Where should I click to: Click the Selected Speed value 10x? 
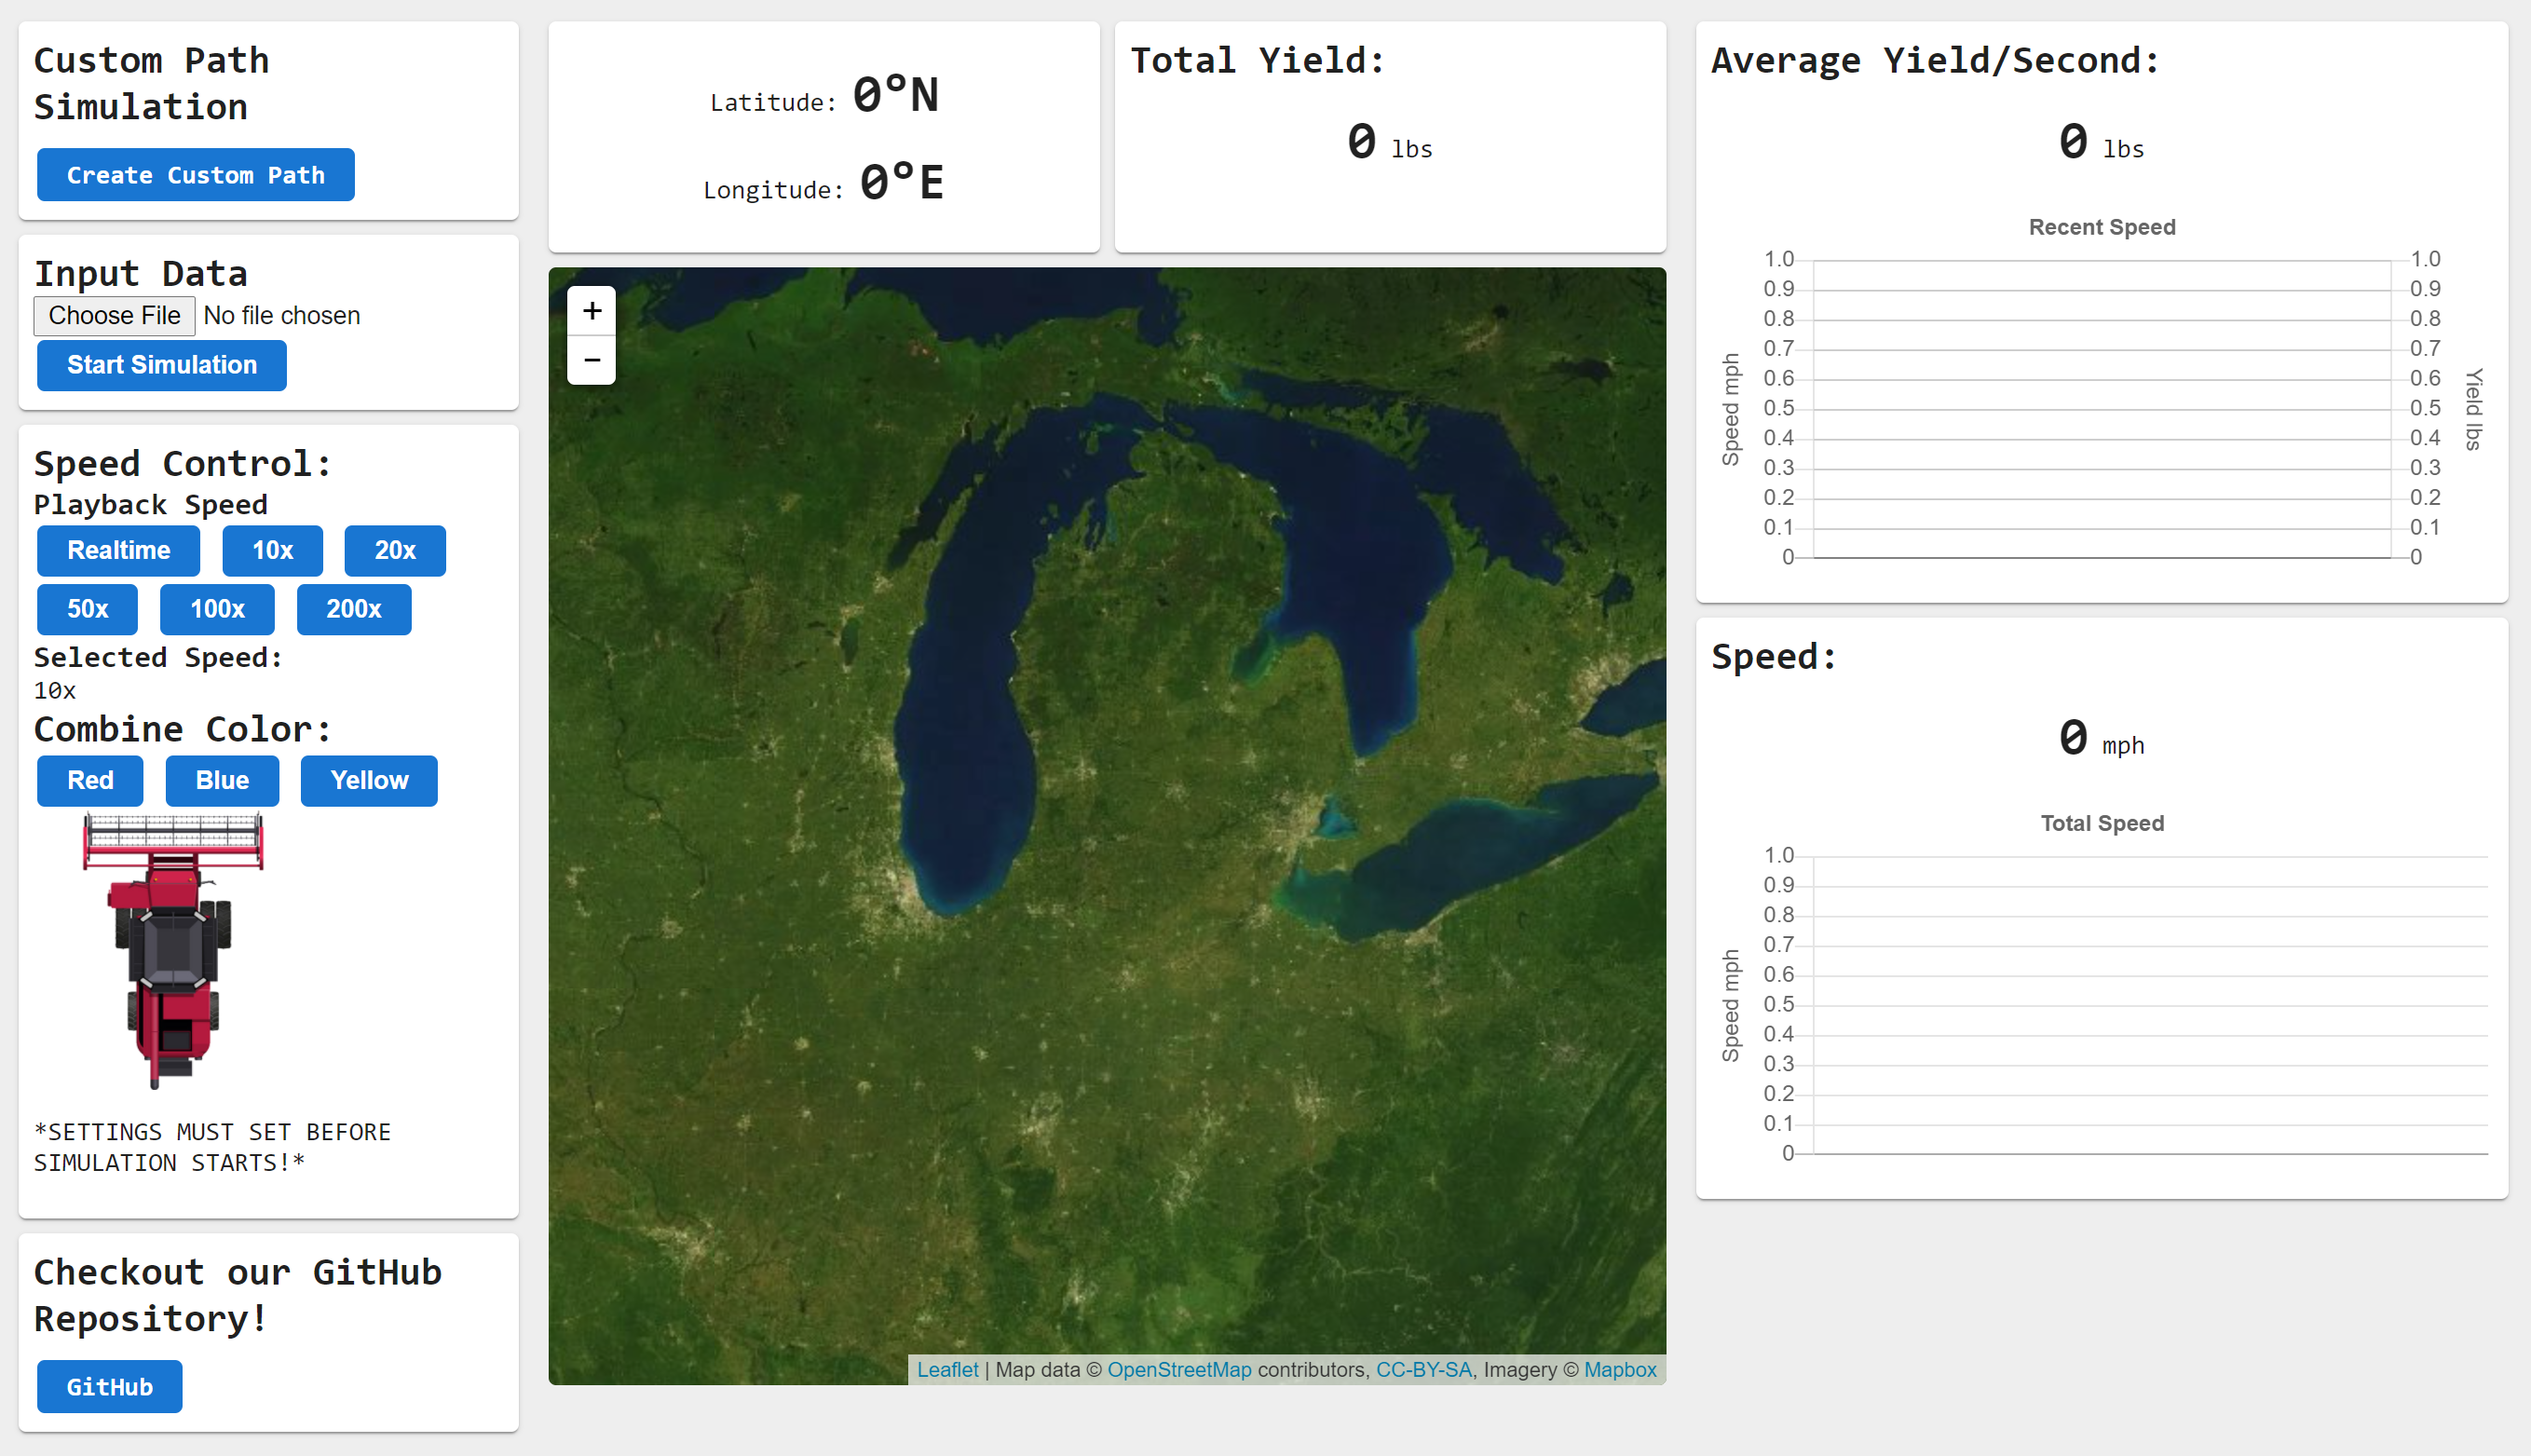click(x=55, y=691)
